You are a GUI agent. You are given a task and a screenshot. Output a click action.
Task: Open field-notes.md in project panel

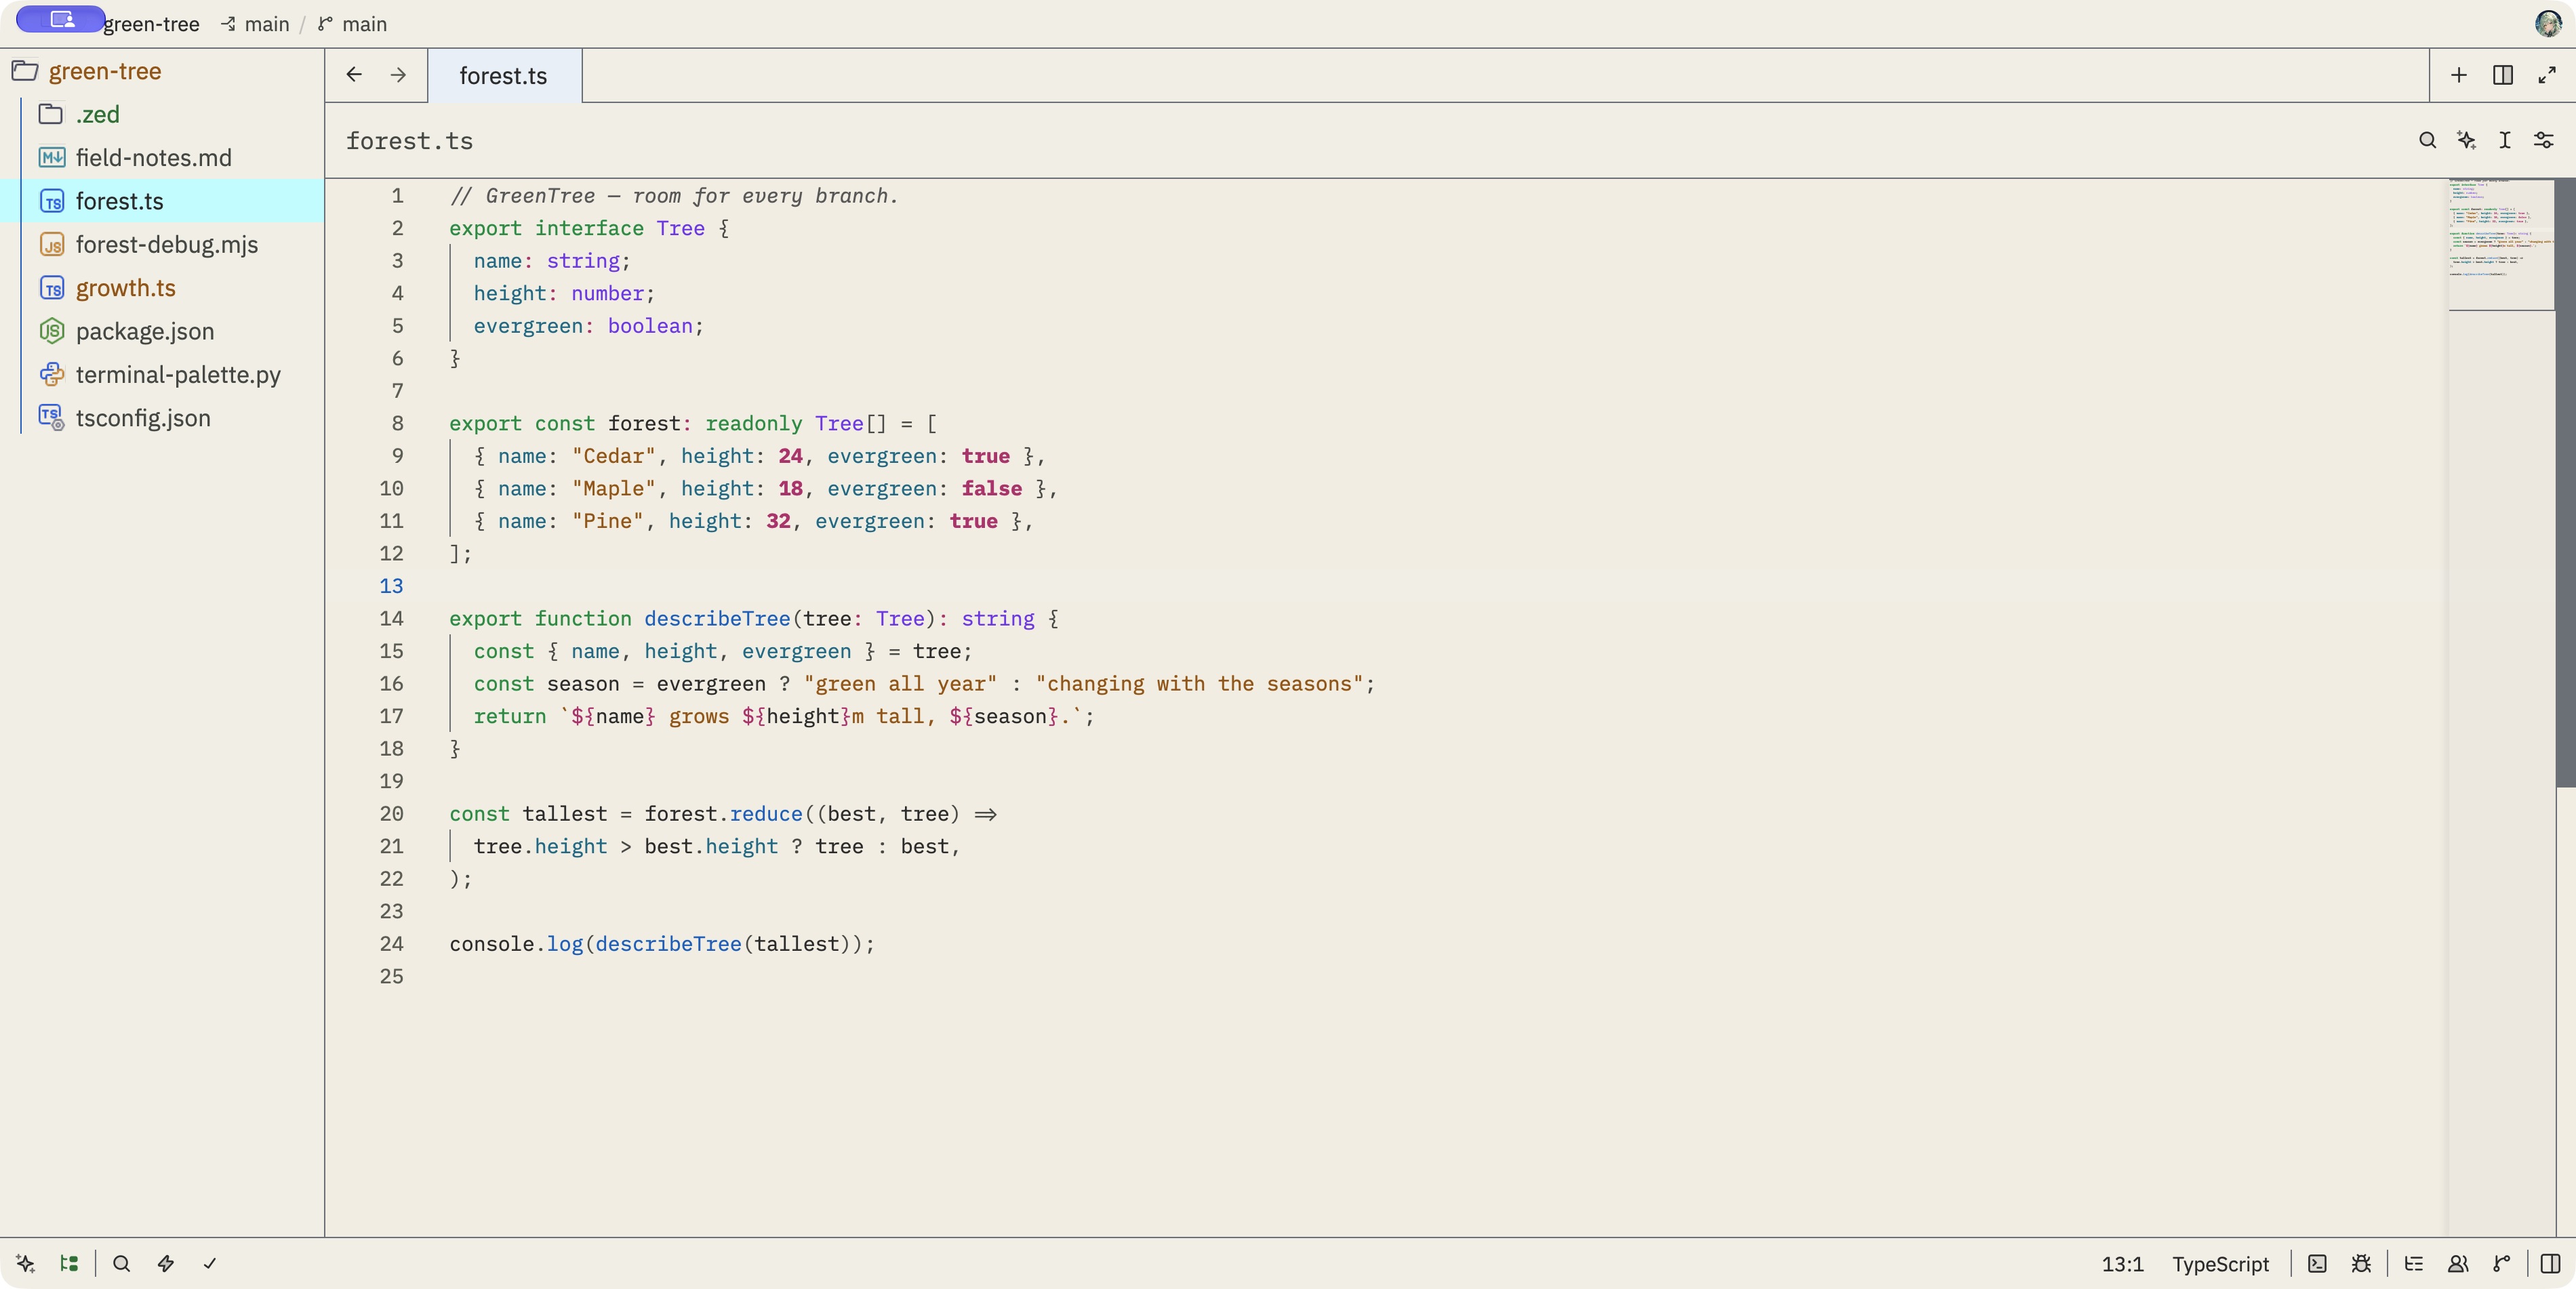click(162, 158)
